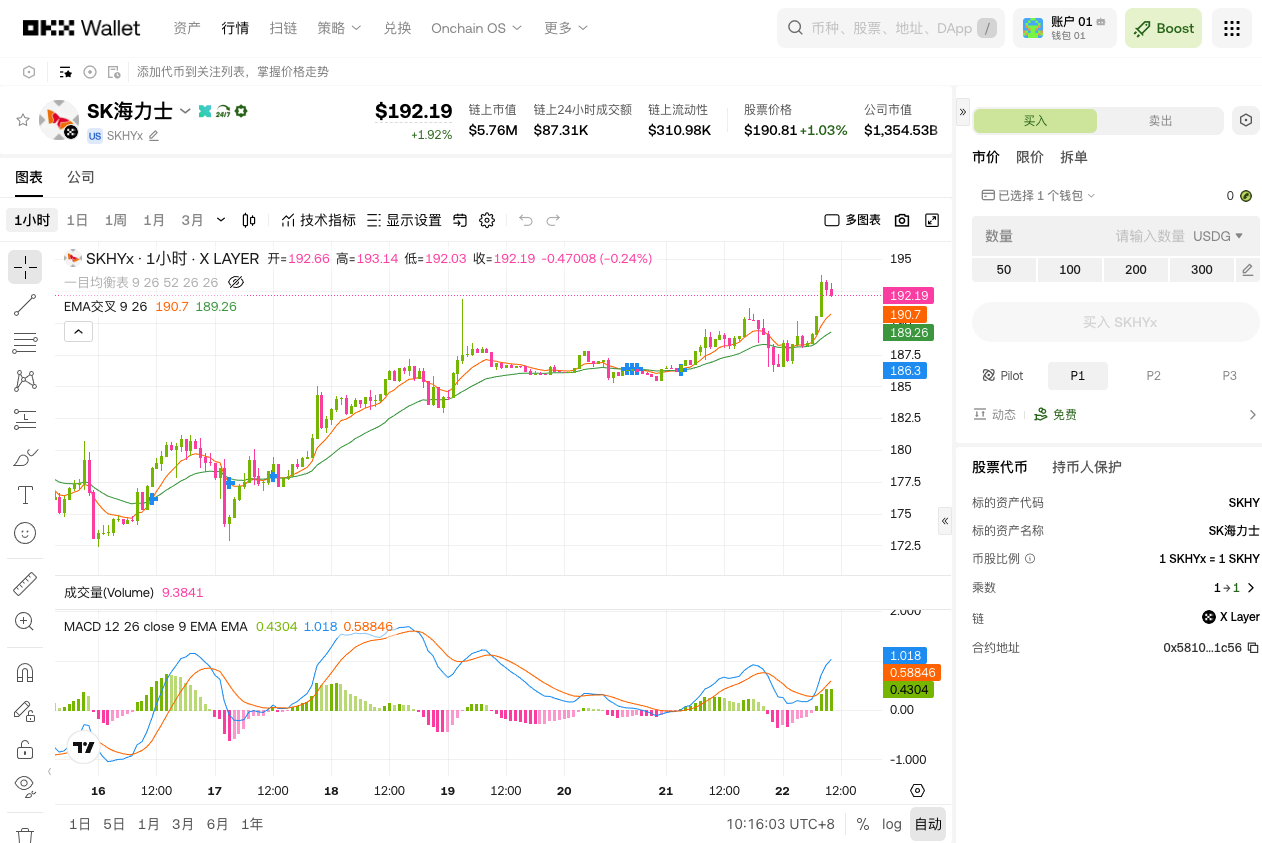Go to 资产 in top navigation
This screenshot has height=843, width=1262.
pos(187,28)
